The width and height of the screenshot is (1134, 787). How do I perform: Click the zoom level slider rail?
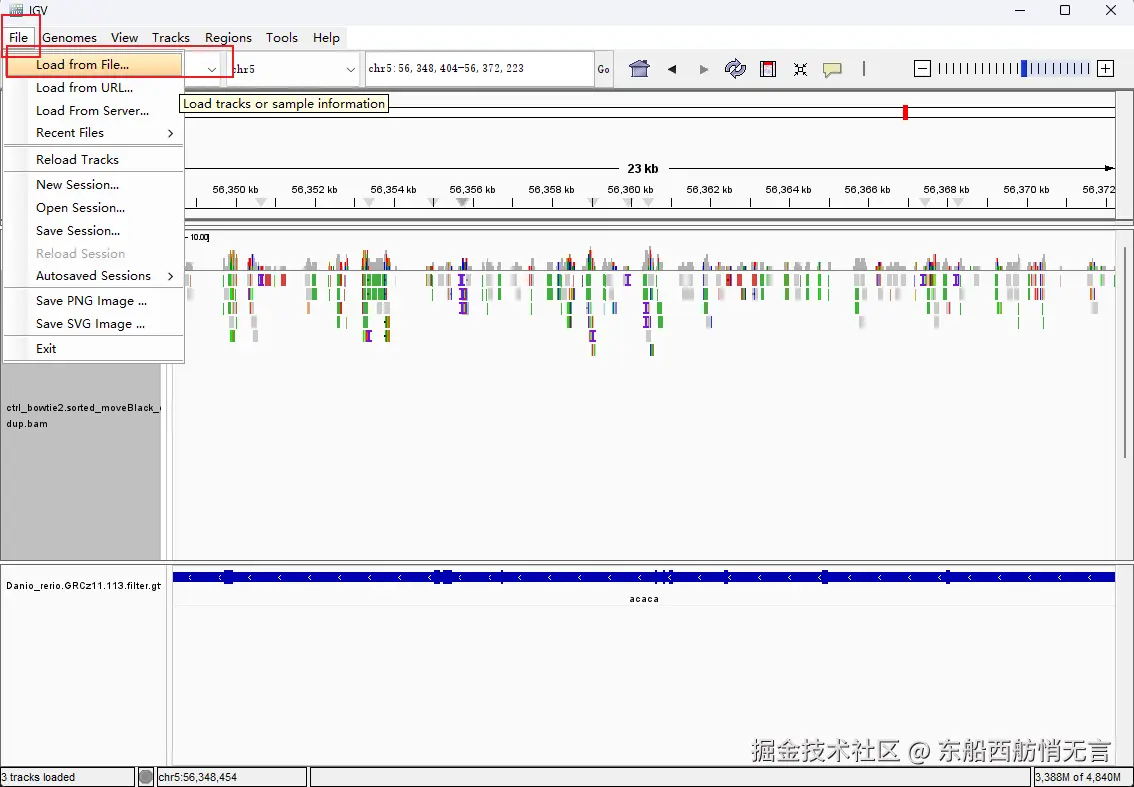tap(1014, 69)
